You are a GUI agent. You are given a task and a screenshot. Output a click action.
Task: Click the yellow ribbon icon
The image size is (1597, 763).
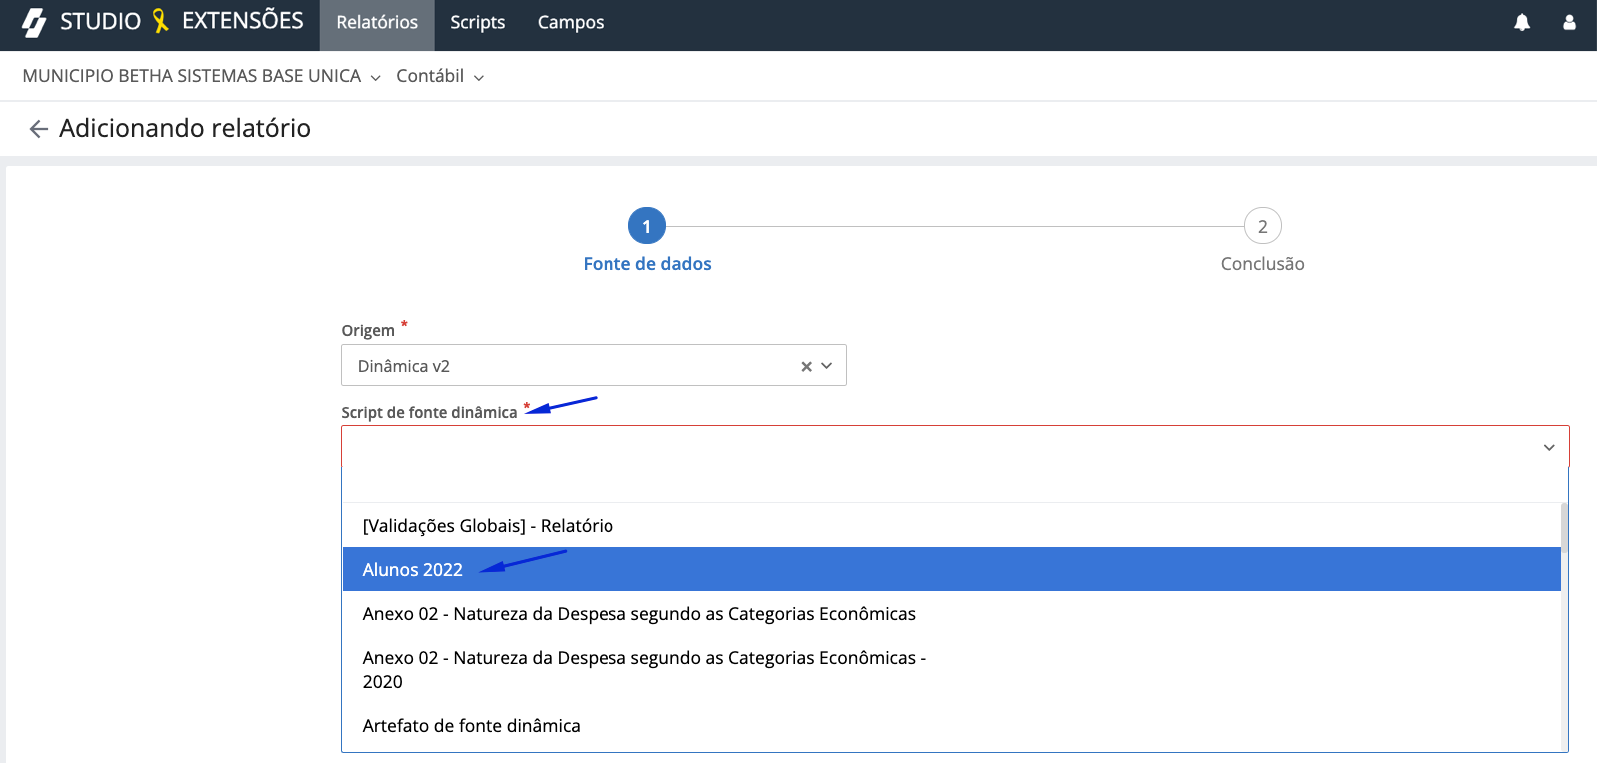160,21
